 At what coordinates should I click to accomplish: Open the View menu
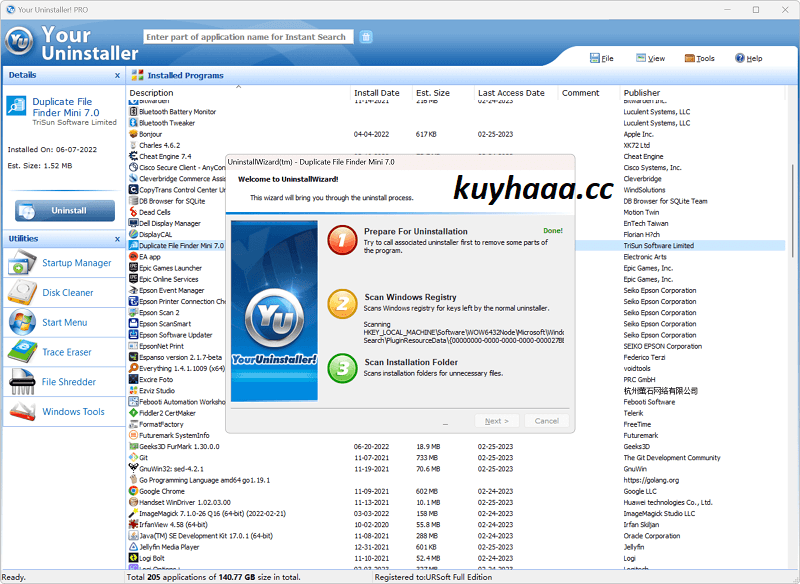coord(651,58)
